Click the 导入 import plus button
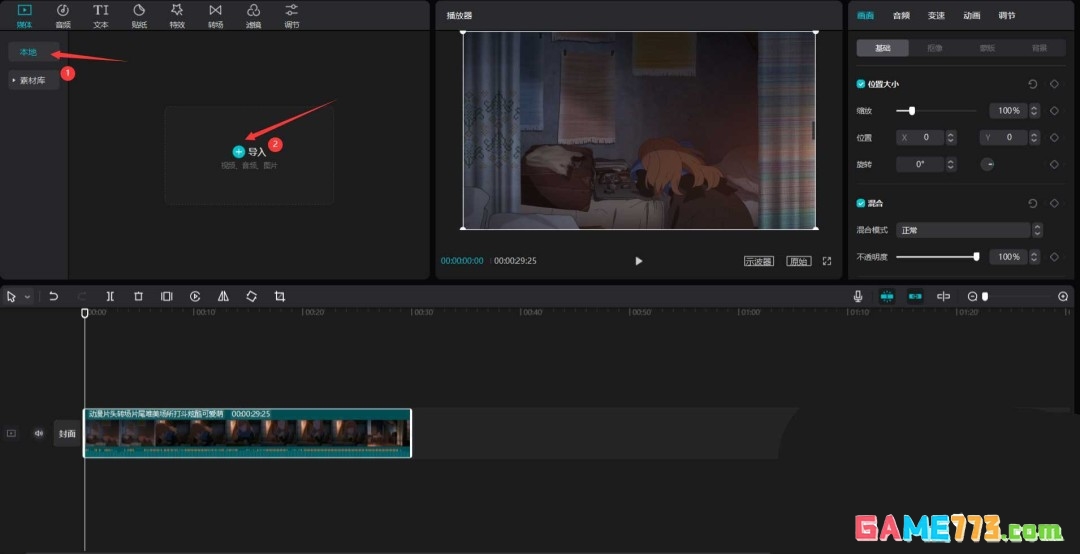This screenshot has width=1080, height=554. click(x=238, y=152)
